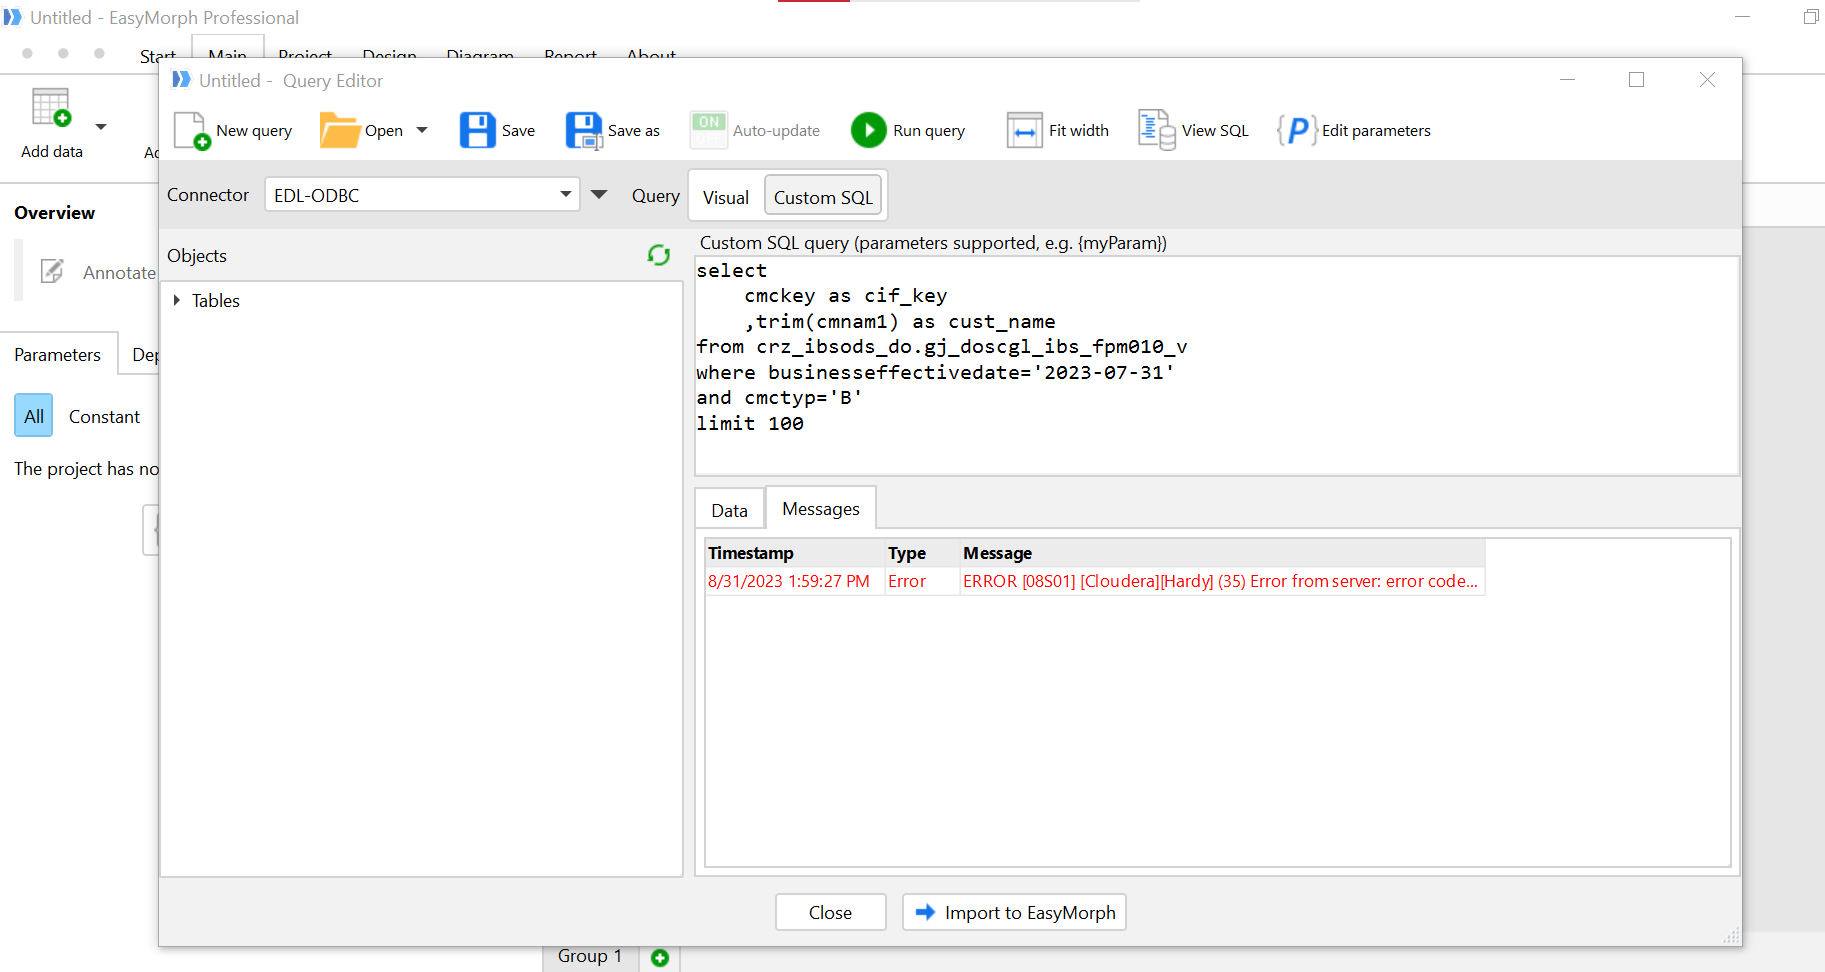Open the Main ribbon tab in EasyMorph

point(228,55)
